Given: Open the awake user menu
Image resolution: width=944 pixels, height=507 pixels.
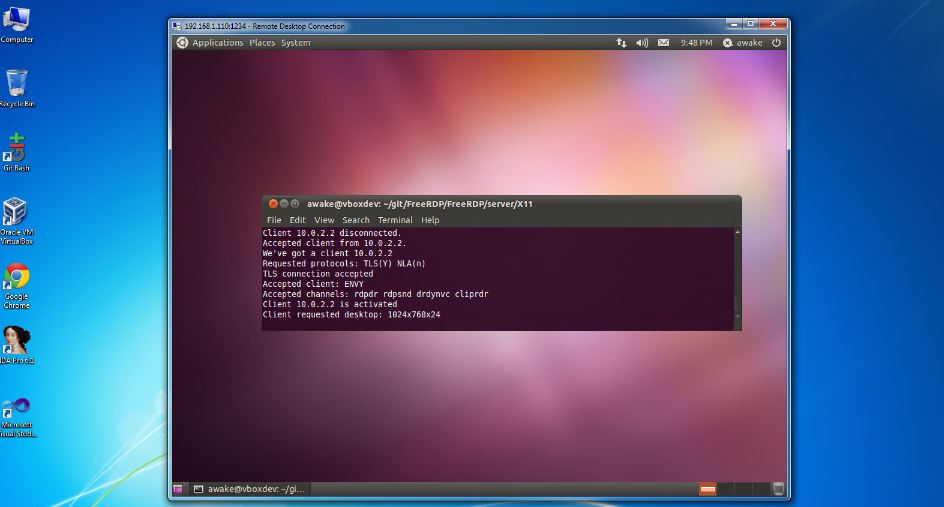Looking at the screenshot, I should tap(742, 43).
